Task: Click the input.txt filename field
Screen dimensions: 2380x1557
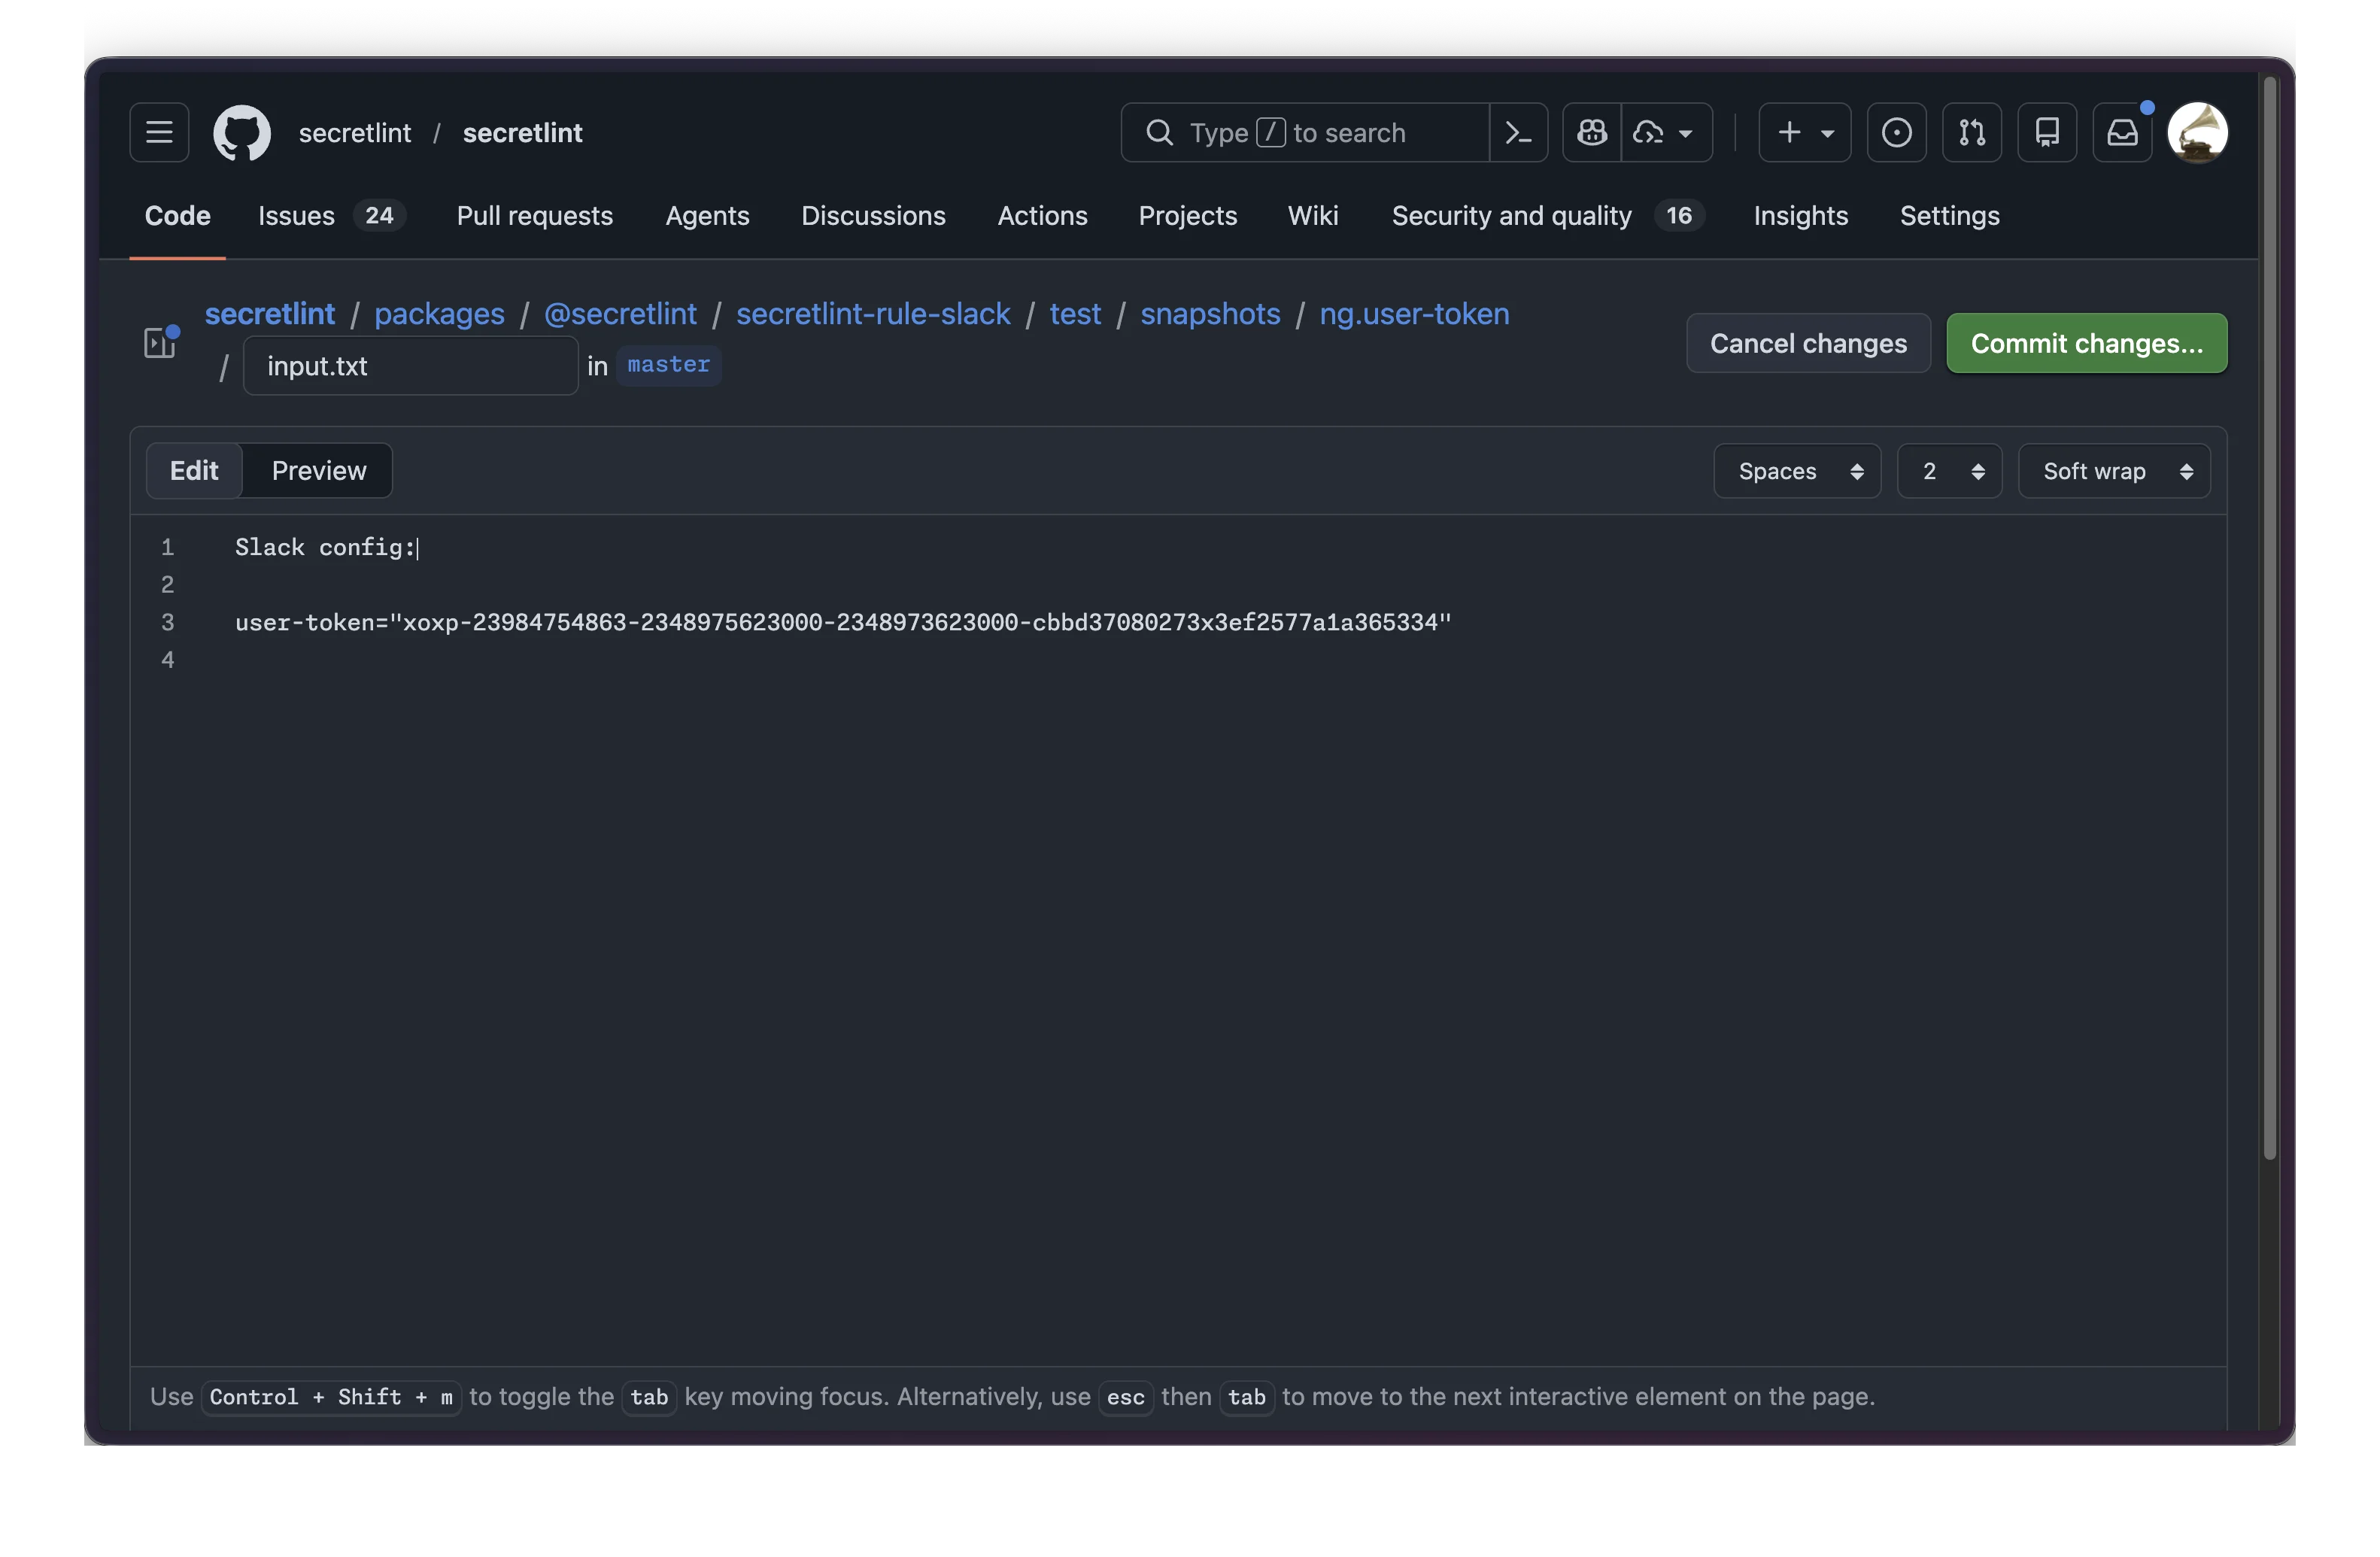Action: pos(410,366)
